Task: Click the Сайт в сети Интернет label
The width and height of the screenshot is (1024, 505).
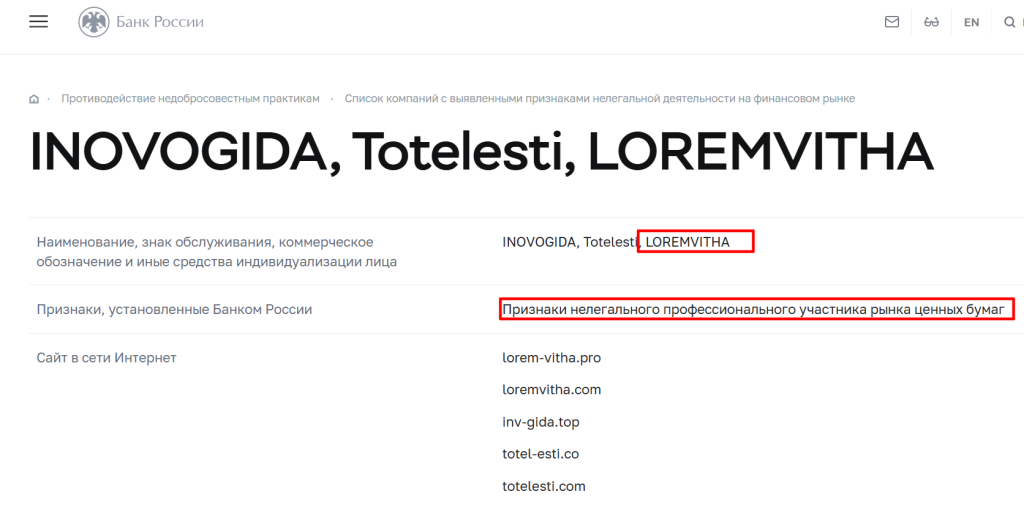Action: (x=106, y=358)
